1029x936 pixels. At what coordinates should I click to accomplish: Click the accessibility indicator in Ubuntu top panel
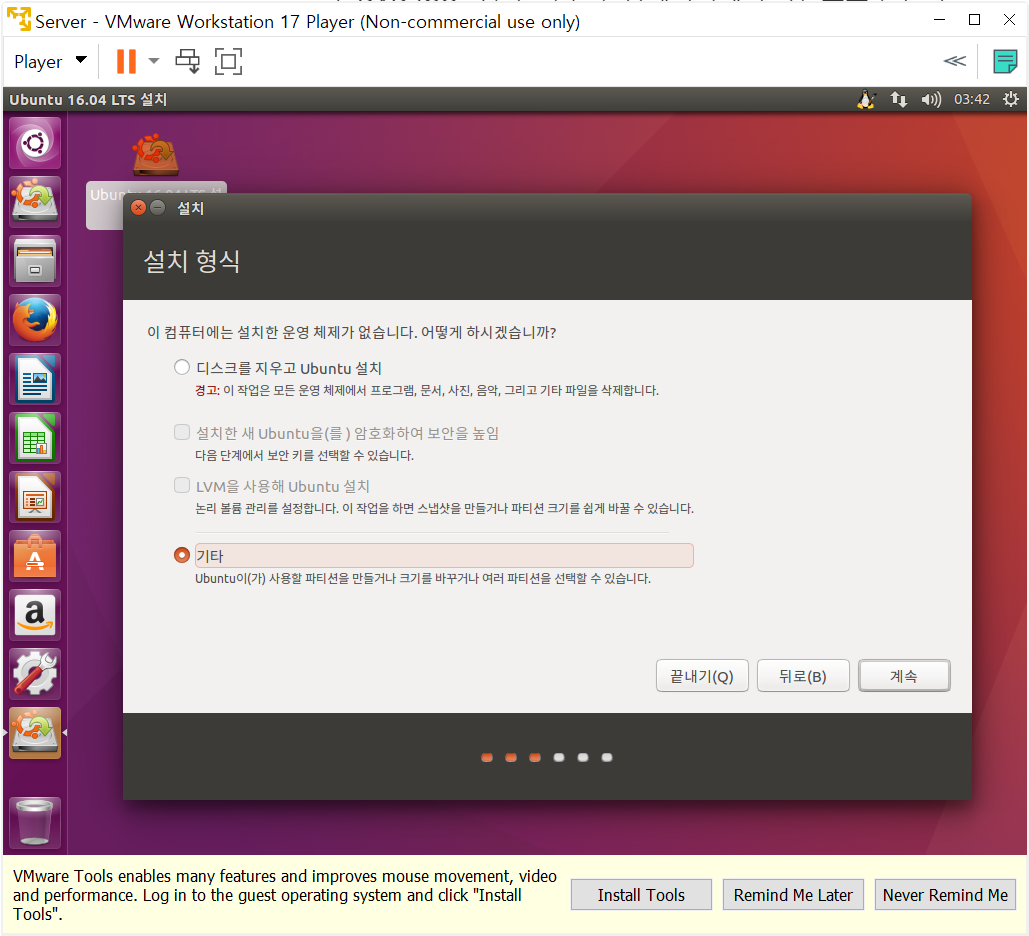click(866, 100)
